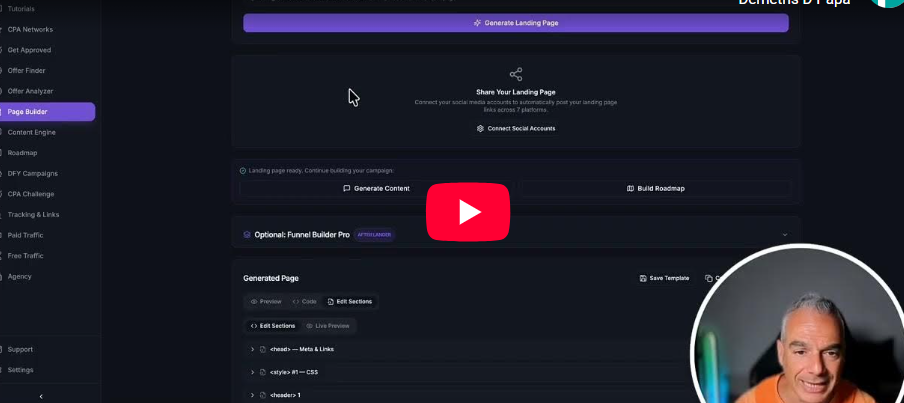The height and width of the screenshot is (403, 904).
Task: Play the YouTube video
Action: pos(468,212)
